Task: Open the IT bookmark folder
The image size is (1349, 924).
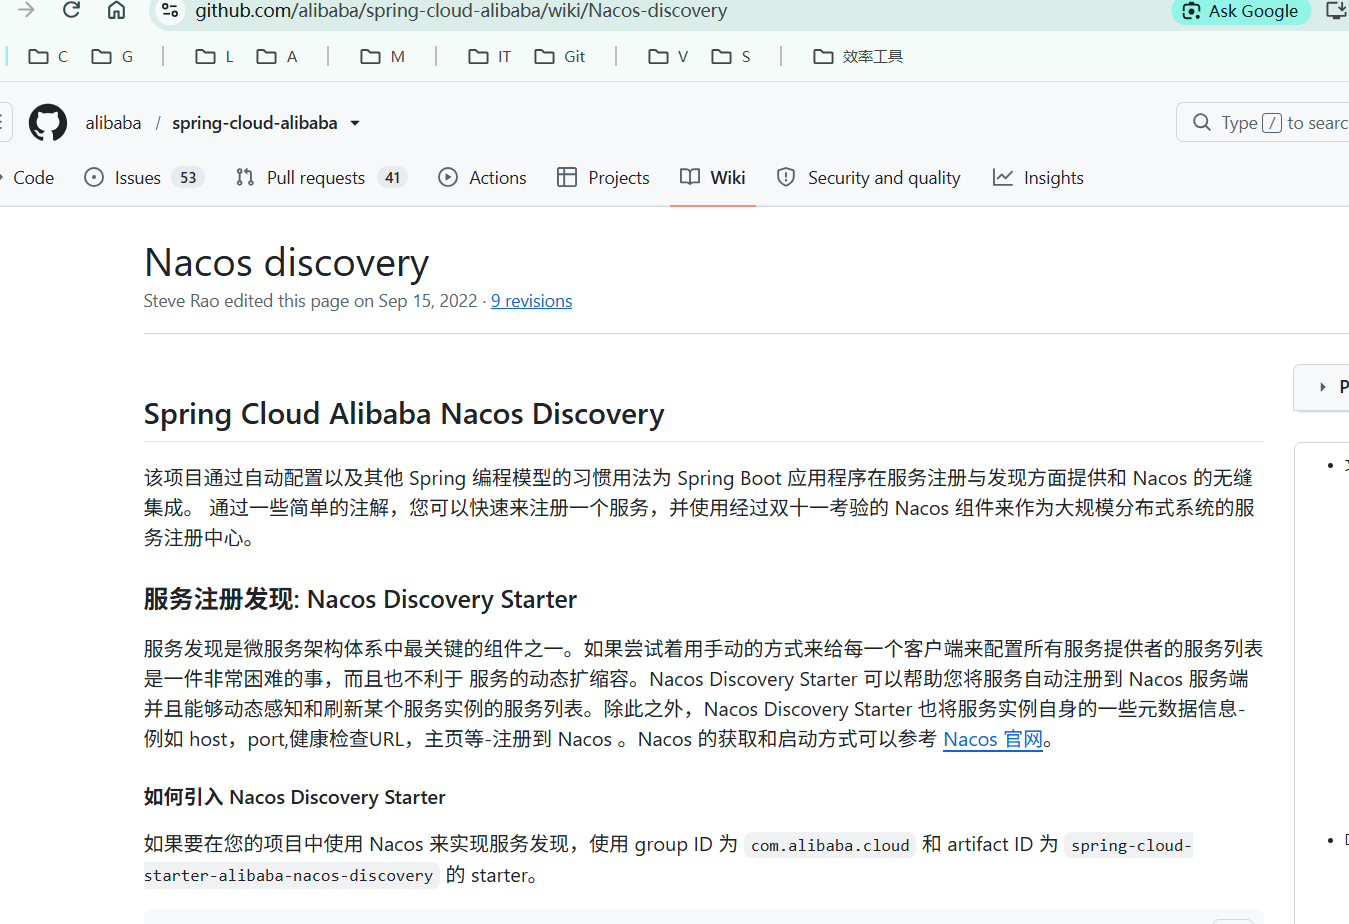Action: 490,56
